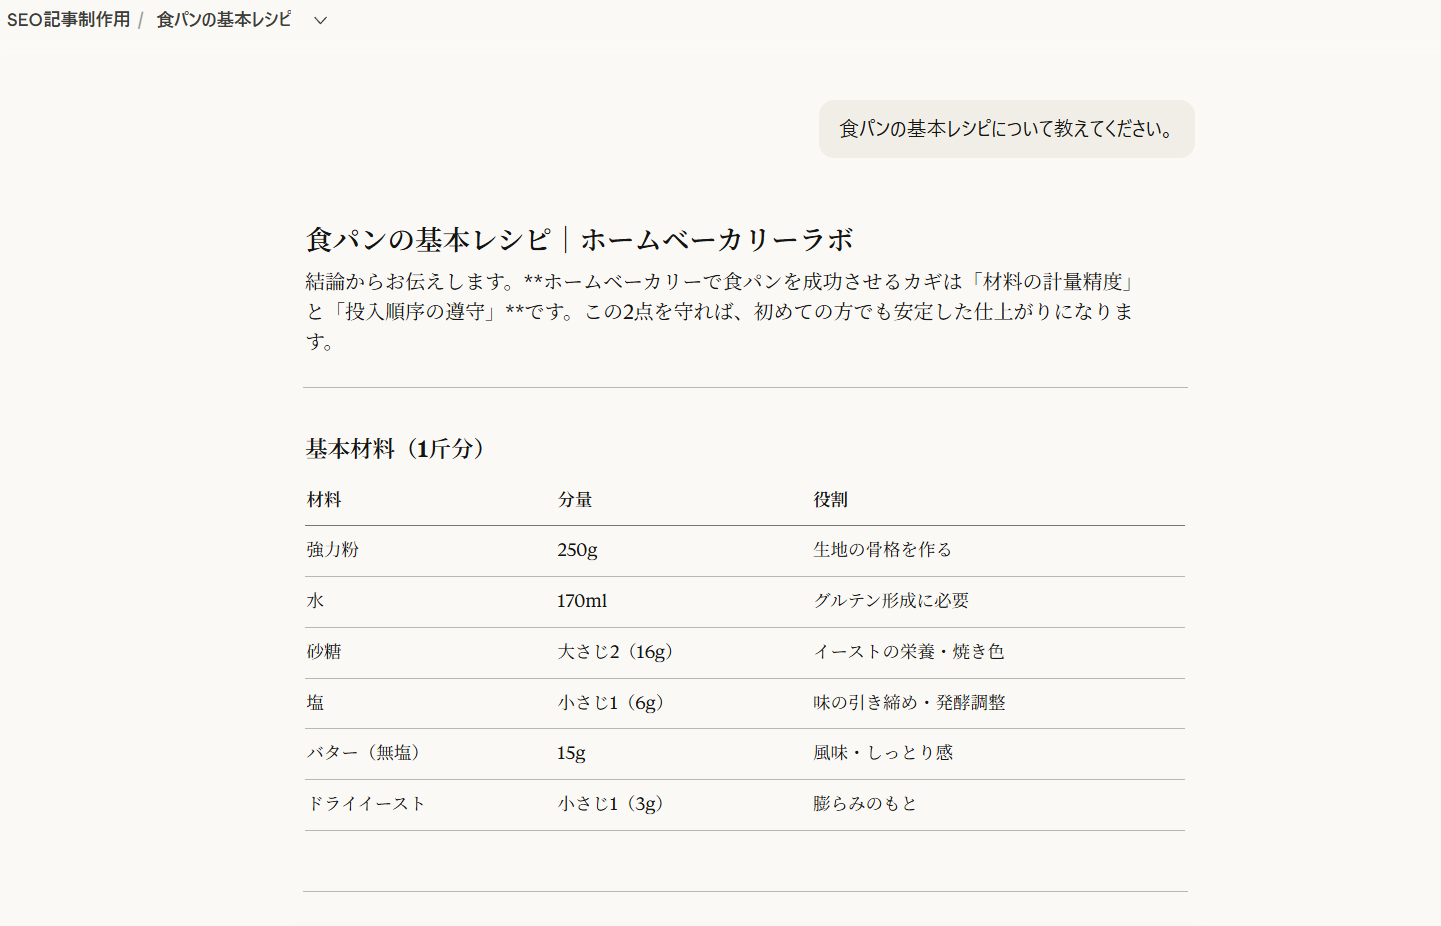The width and height of the screenshot is (1441, 926).
Task: Click the 170ml quantity cell
Action: pyautogui.click(x=583, y=601)
